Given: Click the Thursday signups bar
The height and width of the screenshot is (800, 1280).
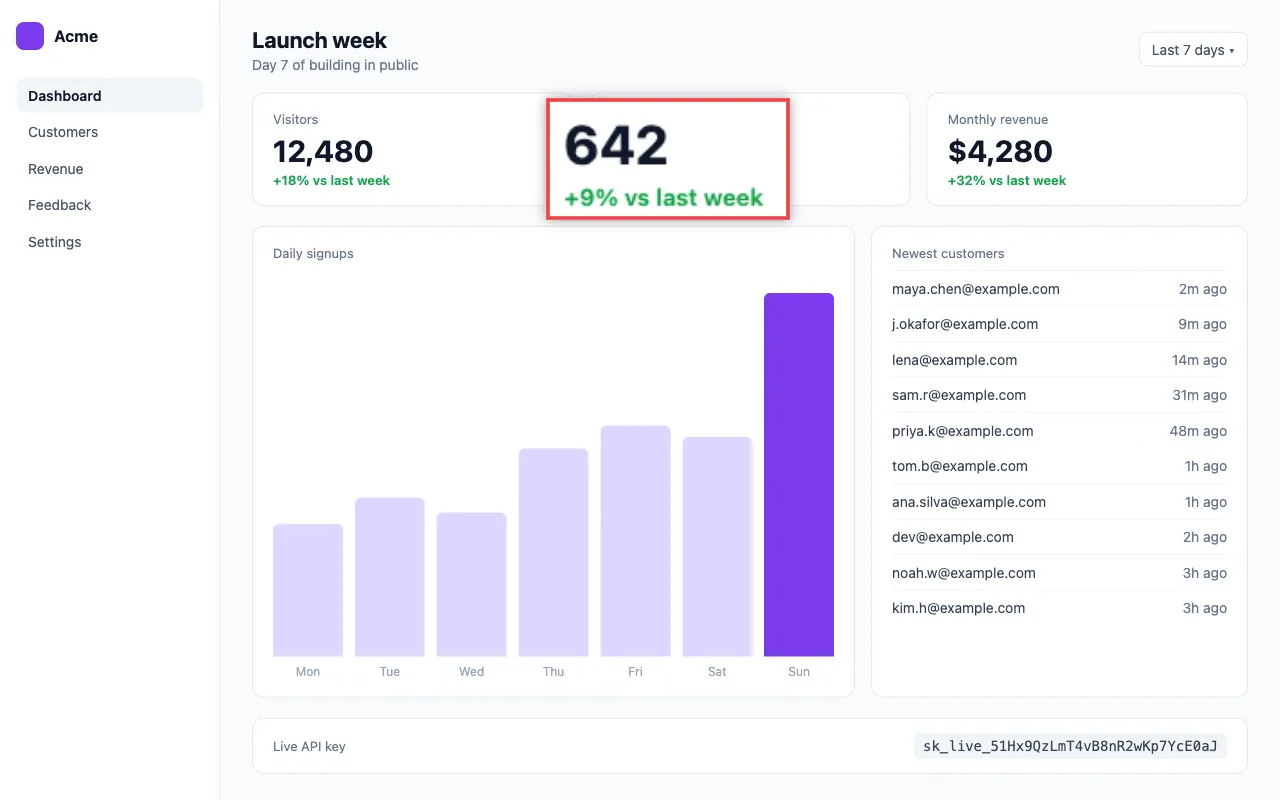Looking at the screenshot, I should tap(554, 553).
